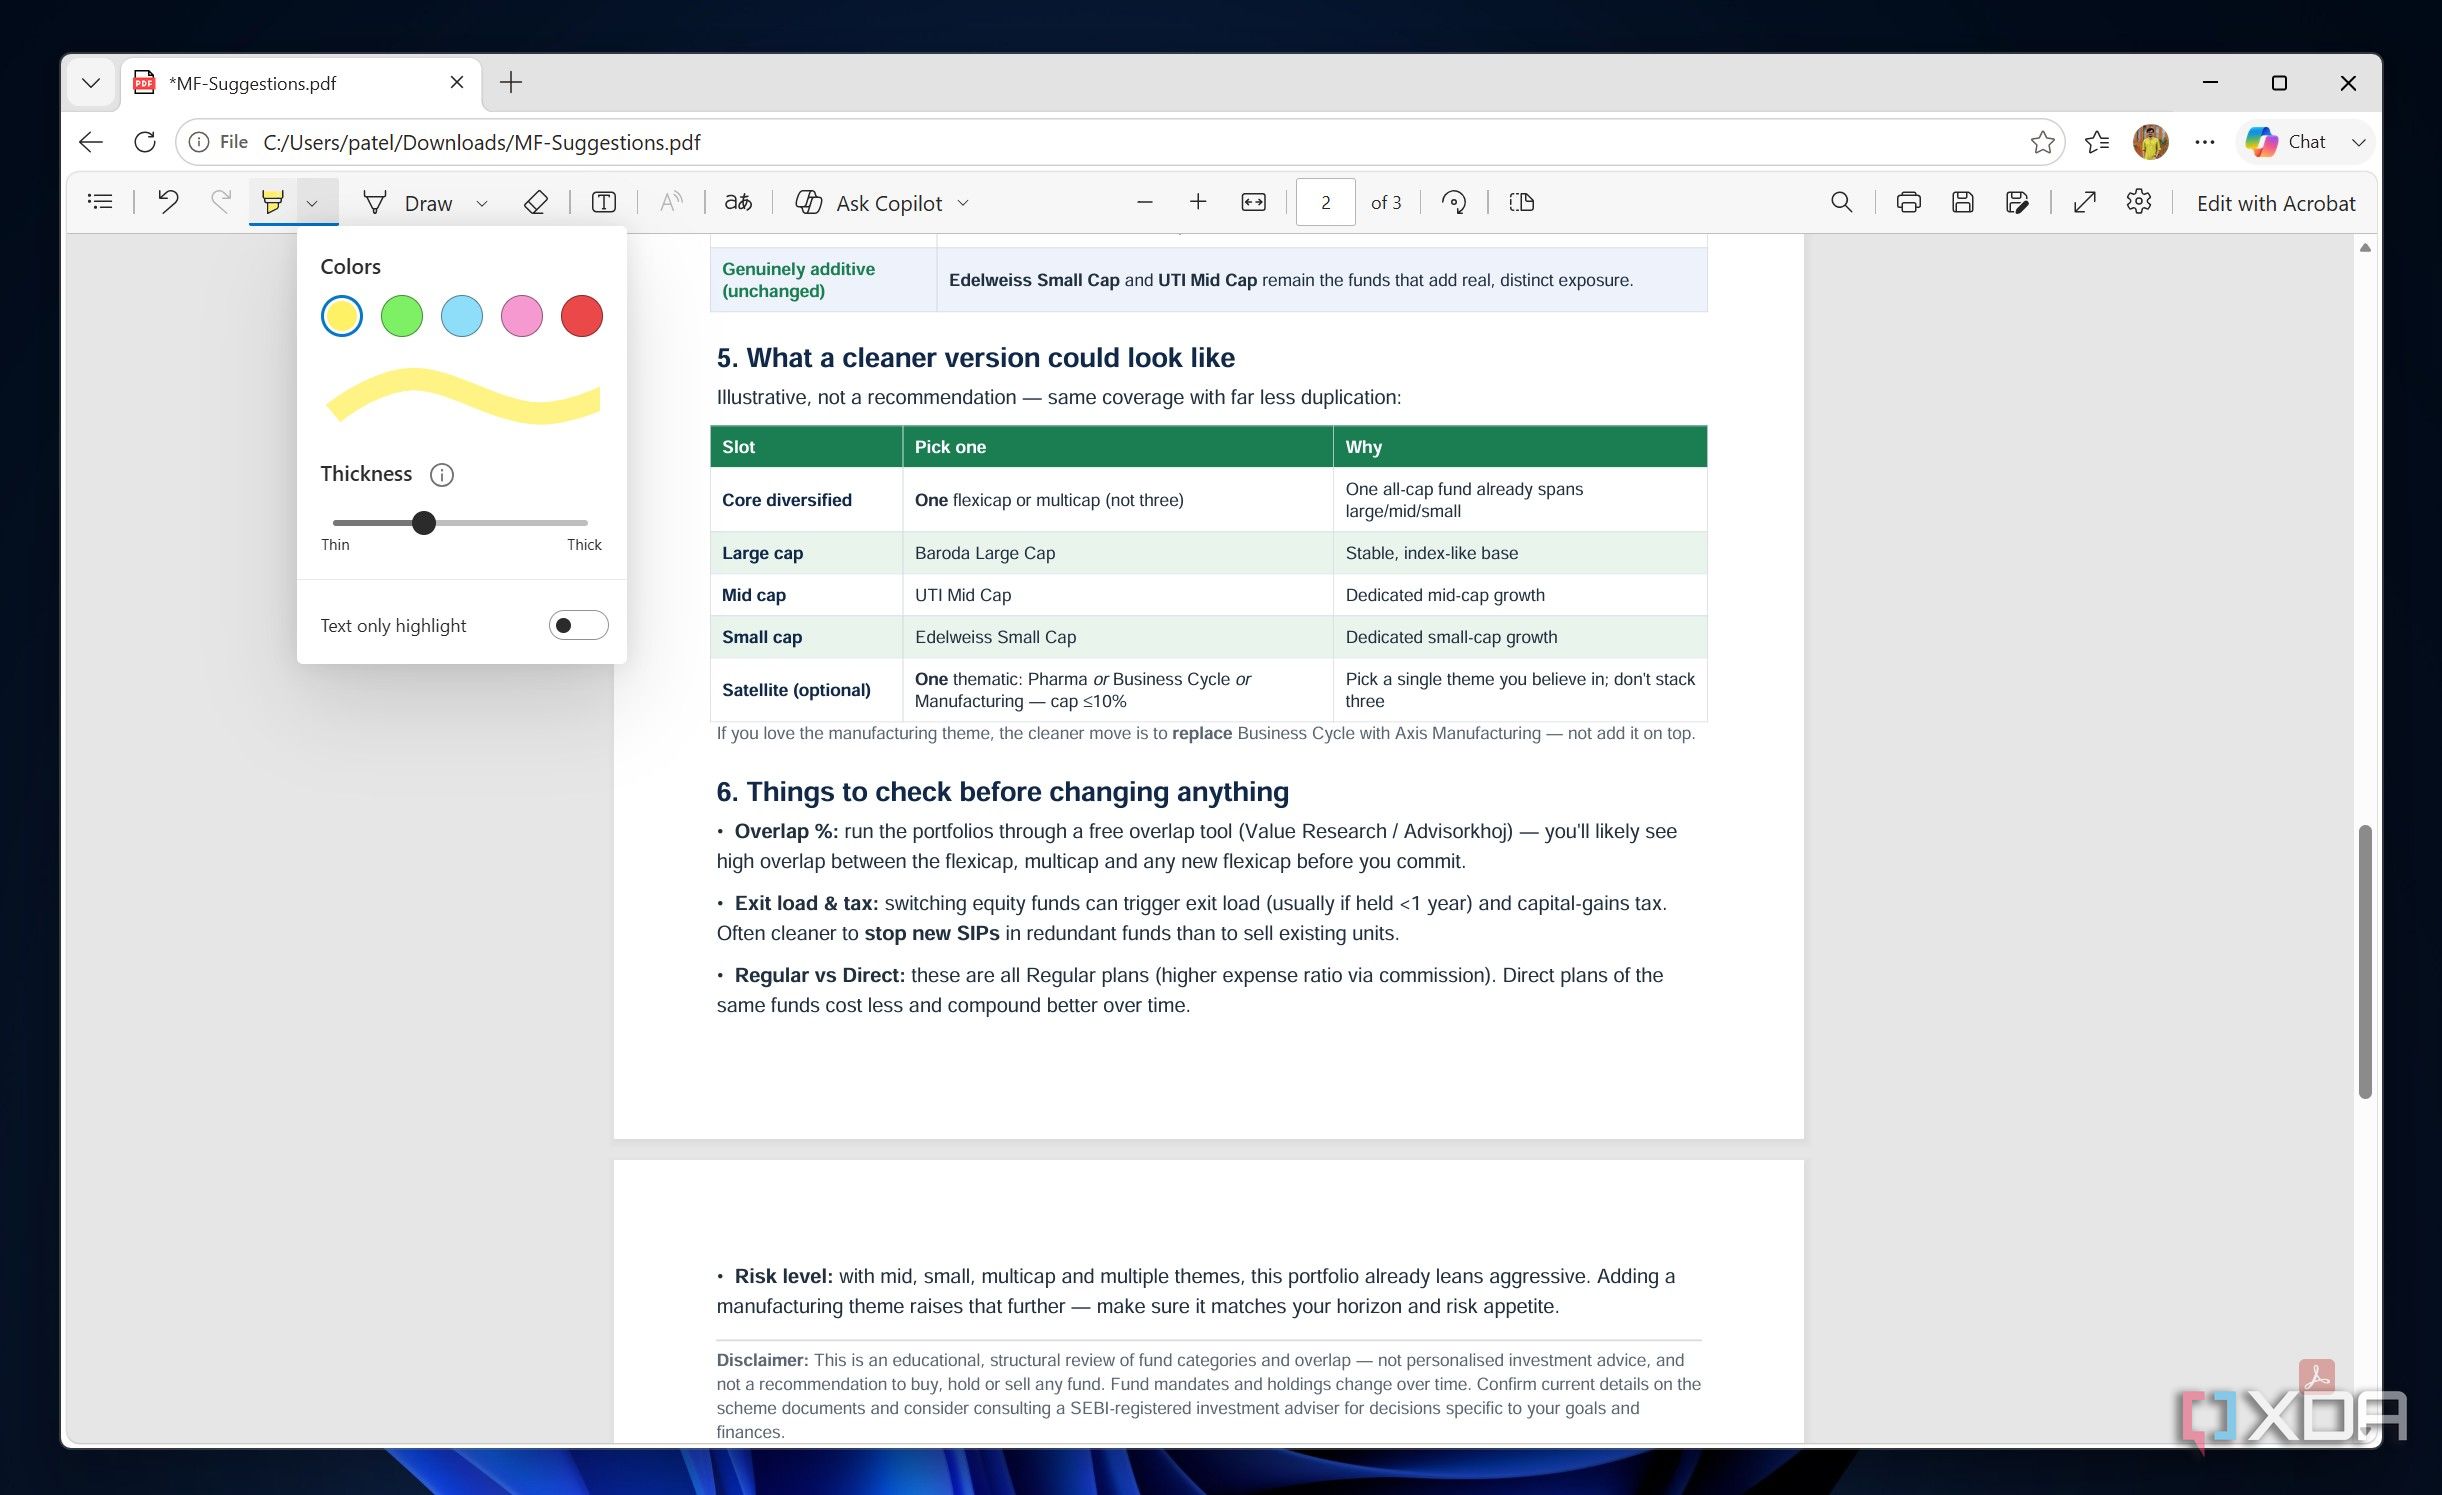Screen dimensions: 2442x1495
Task: Pick the blue highlight color
Action: (461, 316)
